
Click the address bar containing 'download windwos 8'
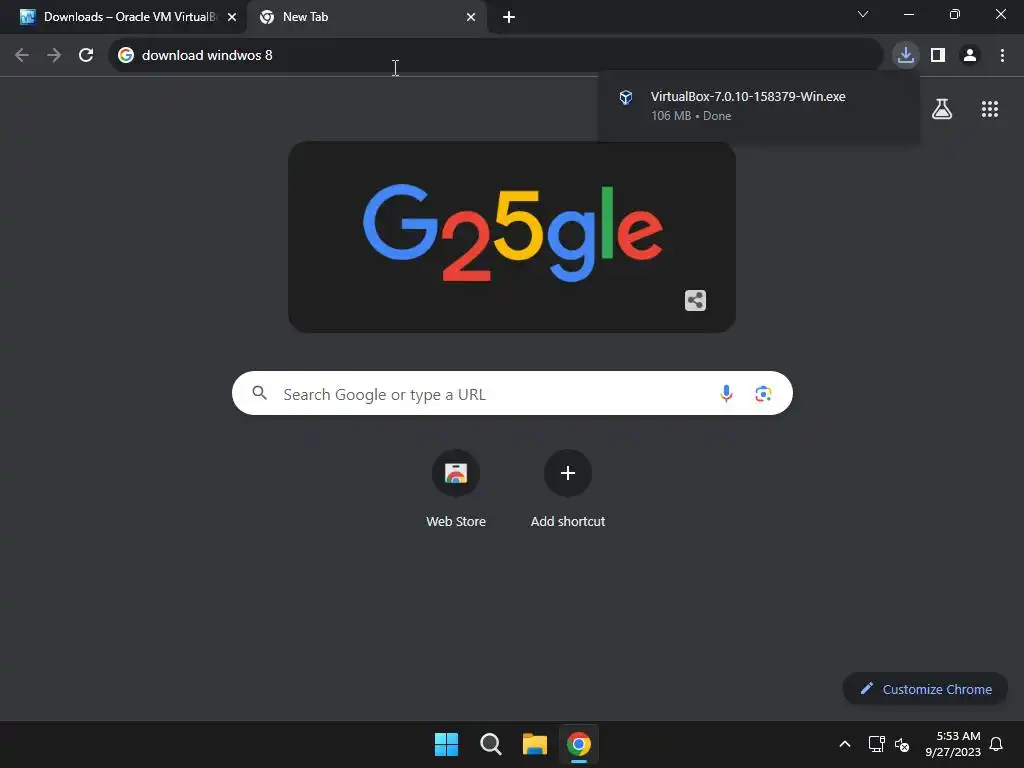pos(496,55)
